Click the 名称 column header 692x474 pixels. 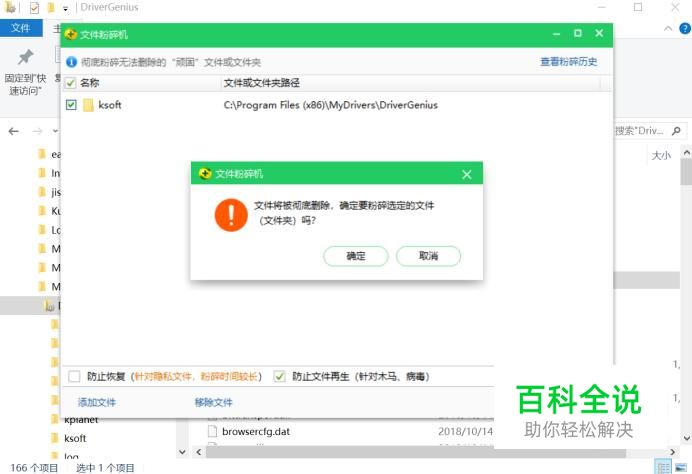pyautogui.click(x=90, y=83)
